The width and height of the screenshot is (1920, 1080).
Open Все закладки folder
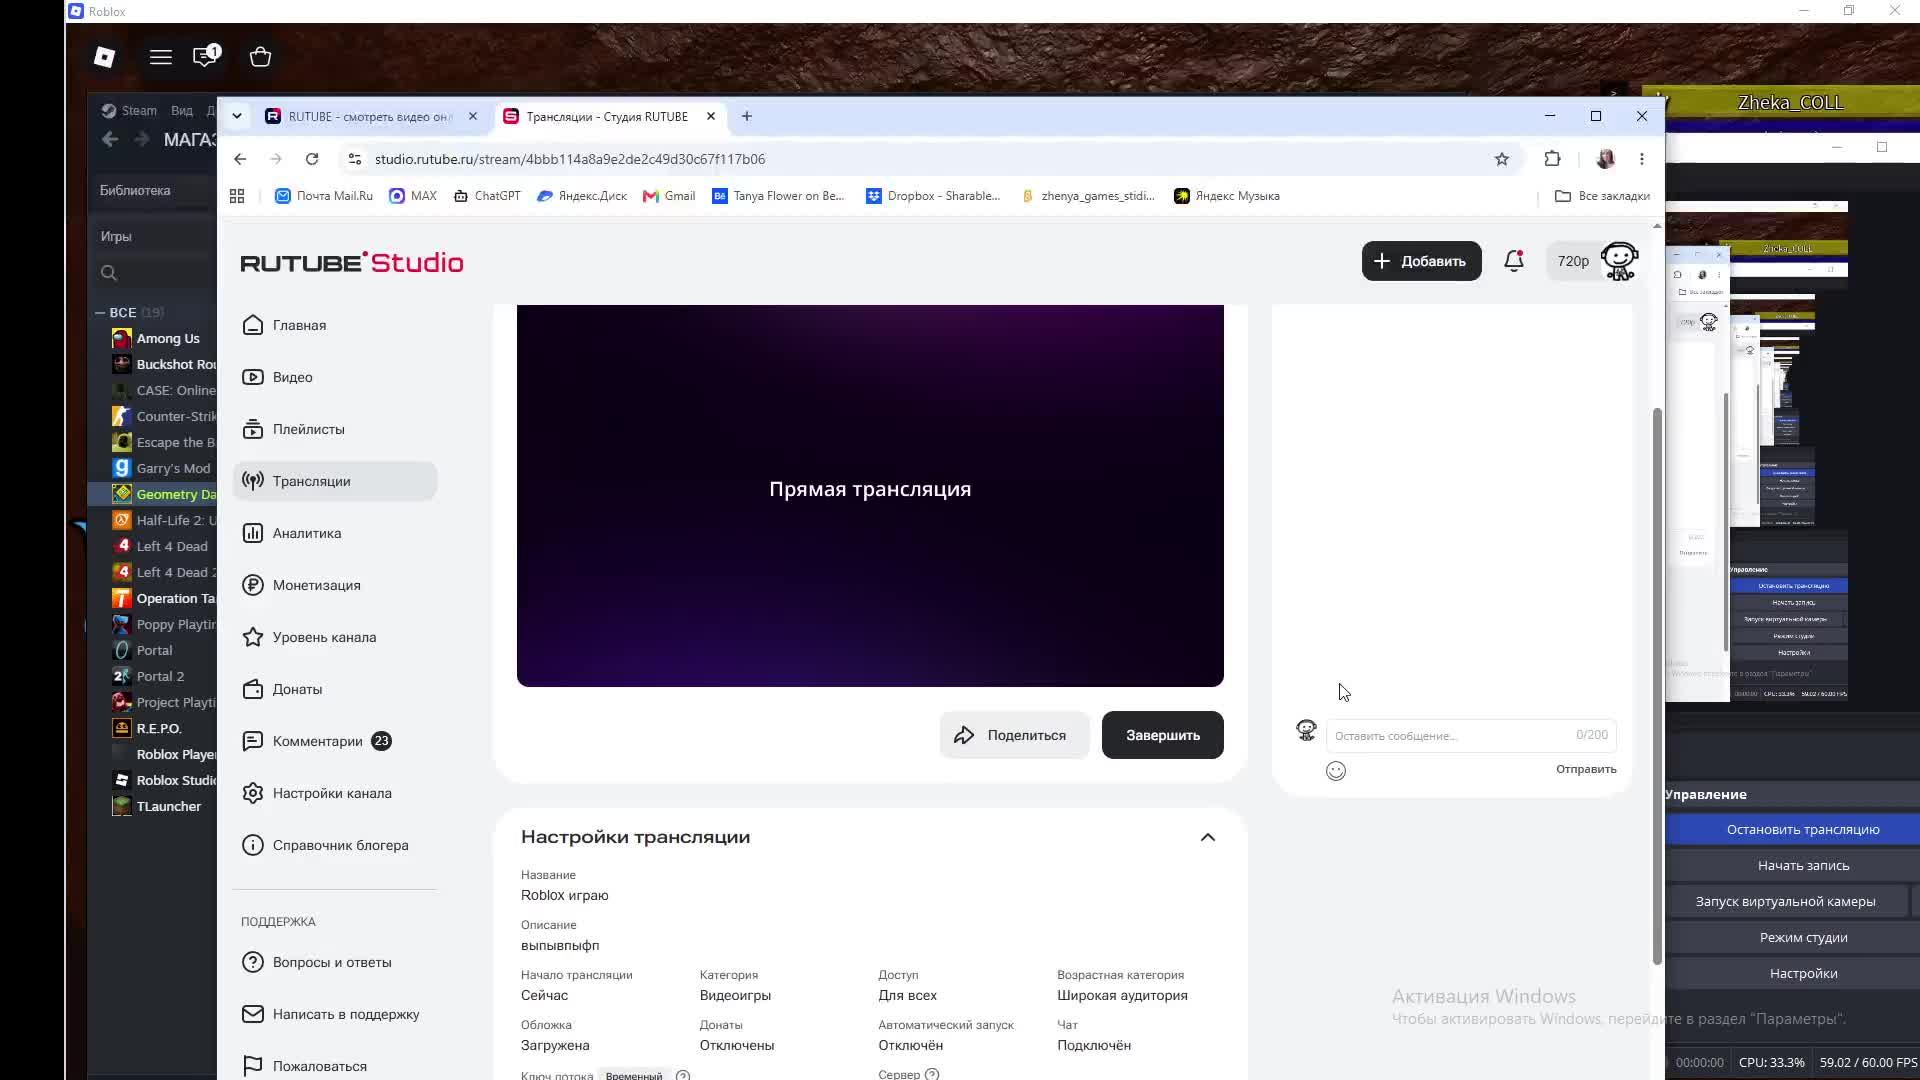pos(1602,196)
